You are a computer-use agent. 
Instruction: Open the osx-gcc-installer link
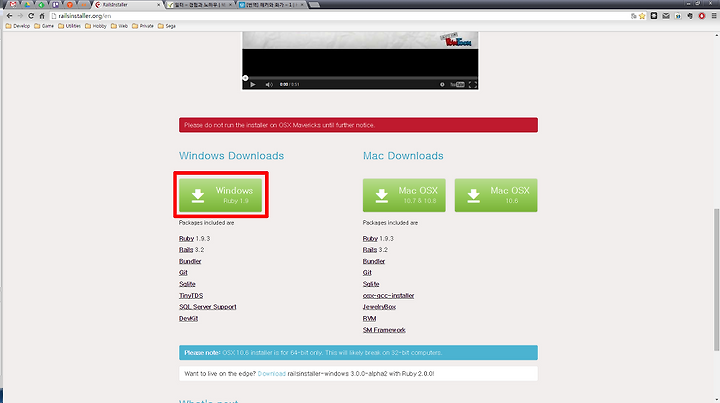[388, 296]
